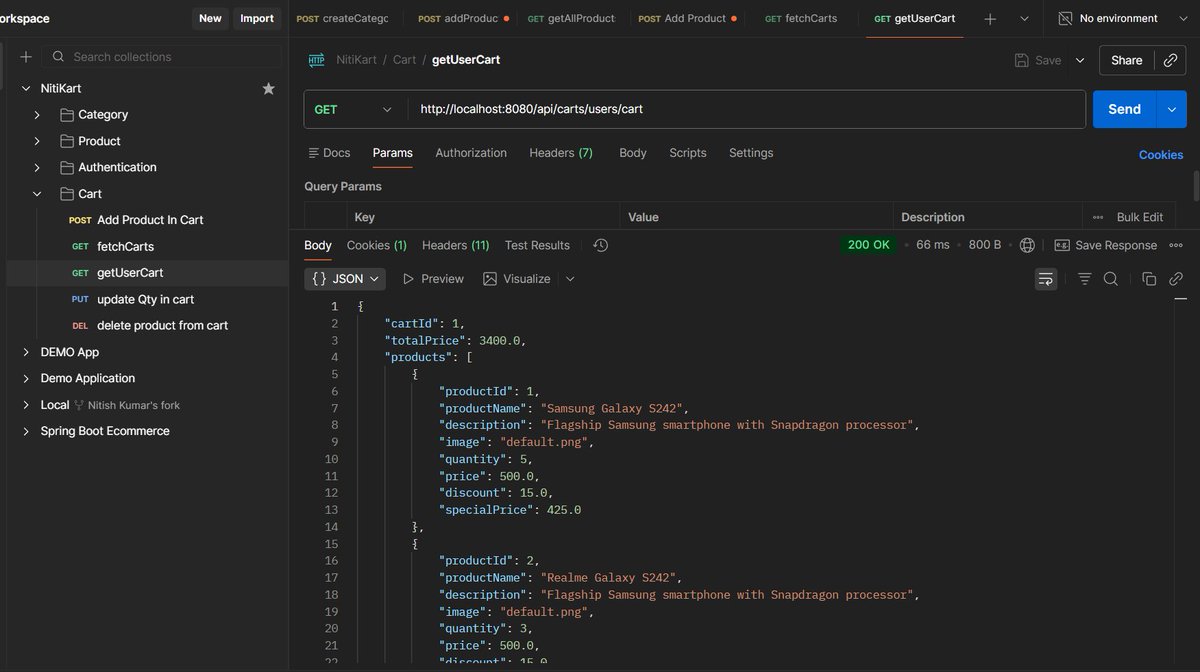Open the update Qty in cart request
This screenshot has width=1200, height=672.
click(145, 299)
